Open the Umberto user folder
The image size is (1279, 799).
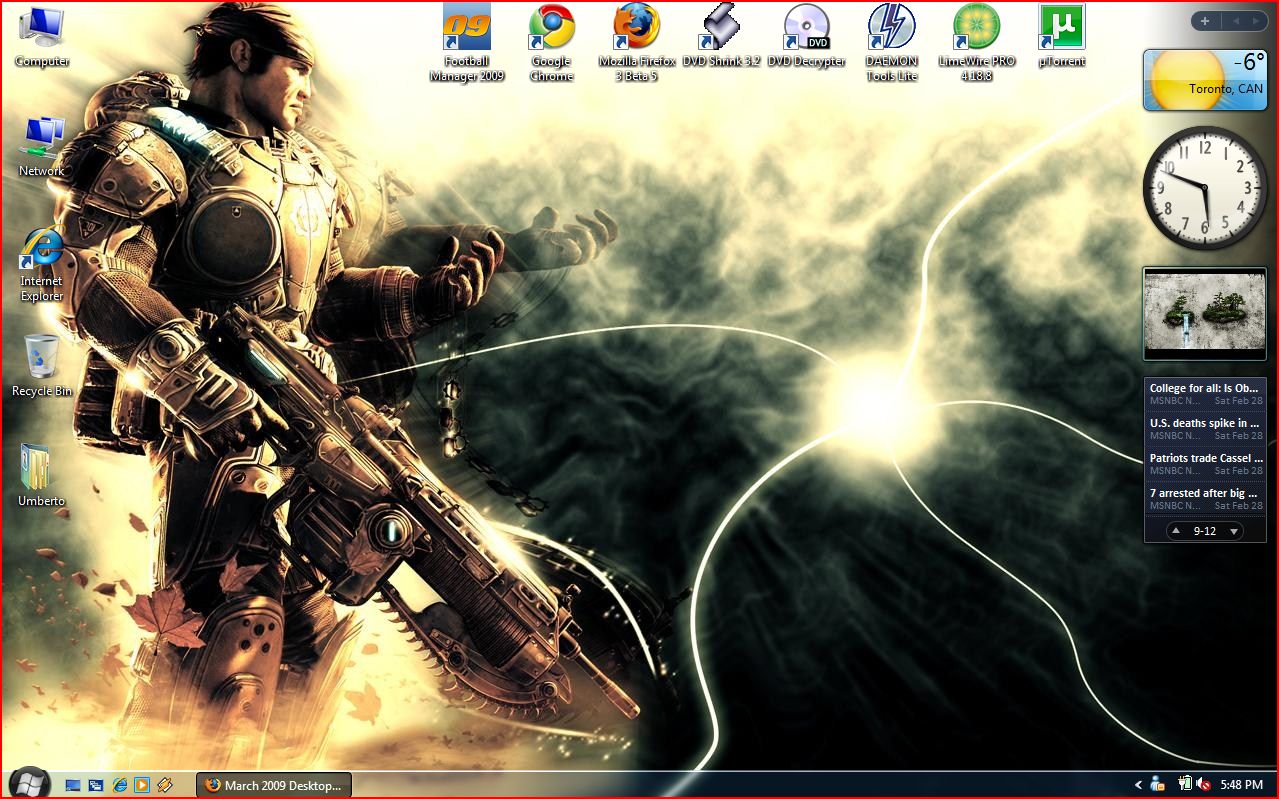point(41,476)
